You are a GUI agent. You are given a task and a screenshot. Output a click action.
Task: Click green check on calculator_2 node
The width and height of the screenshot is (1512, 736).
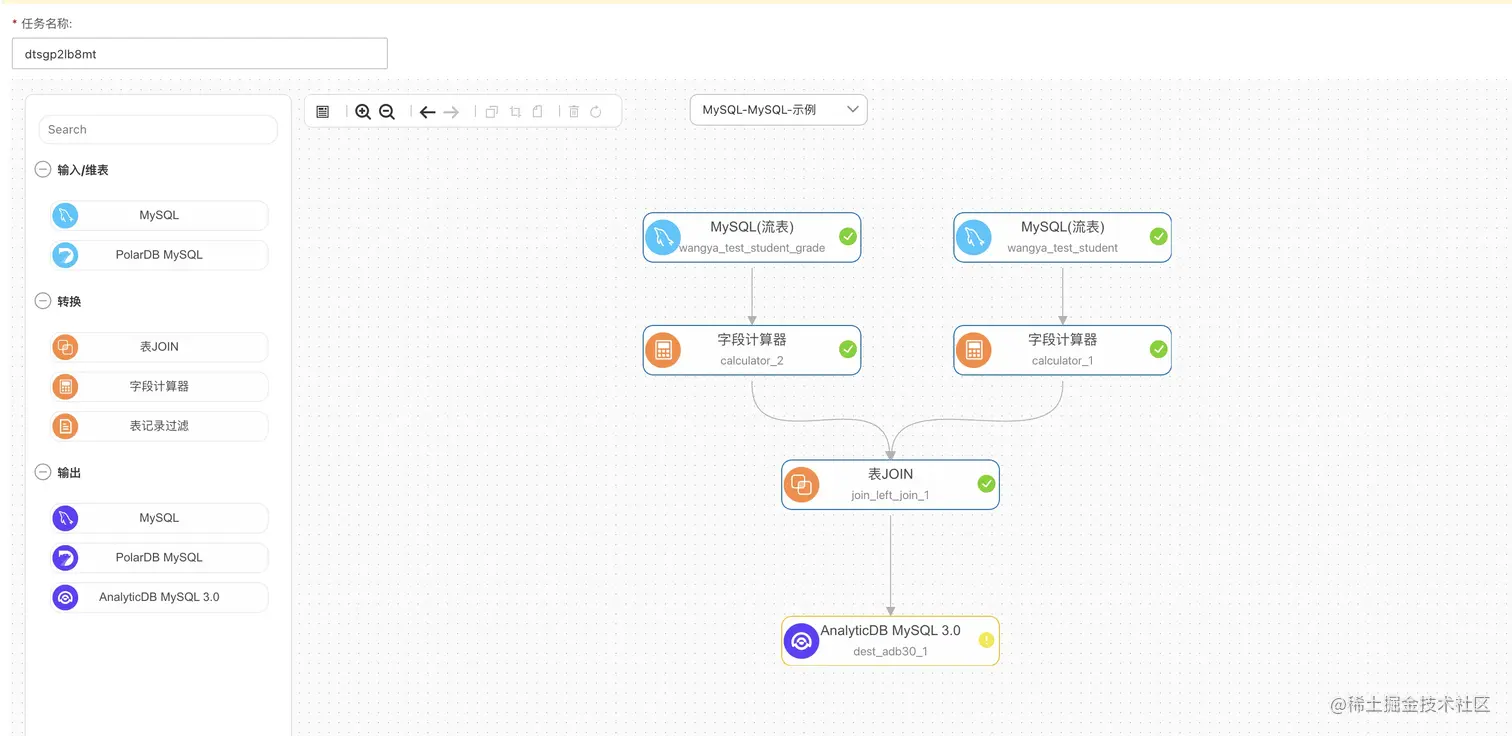click(x=848, y=350)
